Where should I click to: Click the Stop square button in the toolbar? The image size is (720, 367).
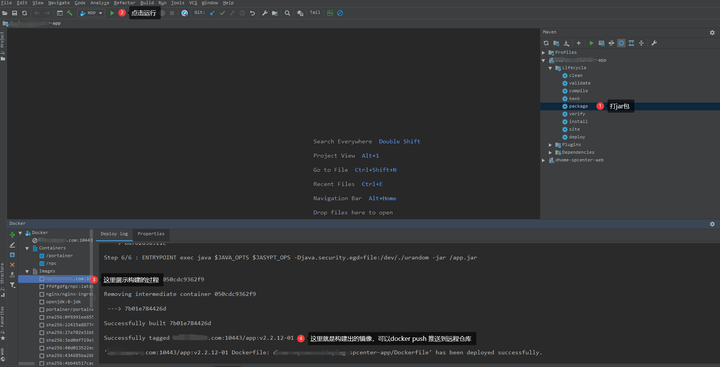(x=172, y=13)
